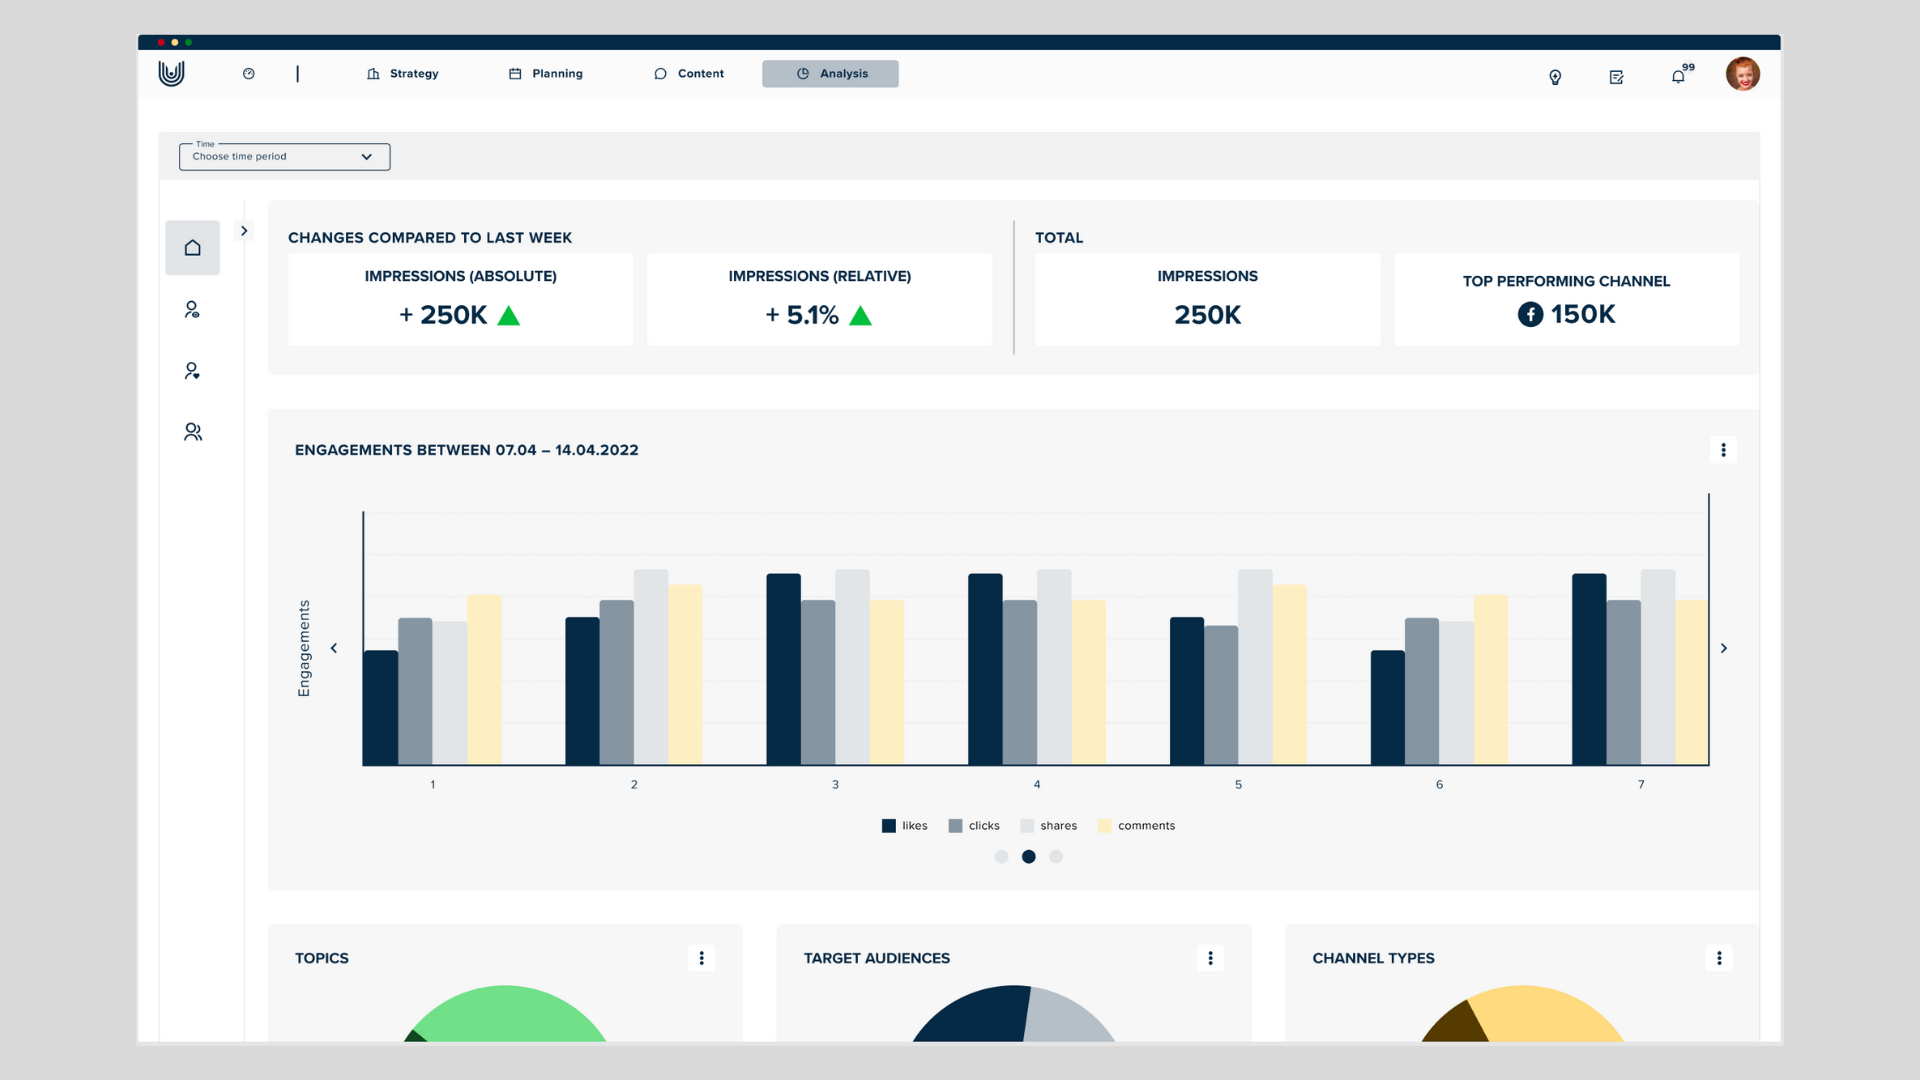Image resolution: width=1920 pixels, height=1080 pixels.
Task: Click the edit note icon in header
Action: pos(1616,77)
